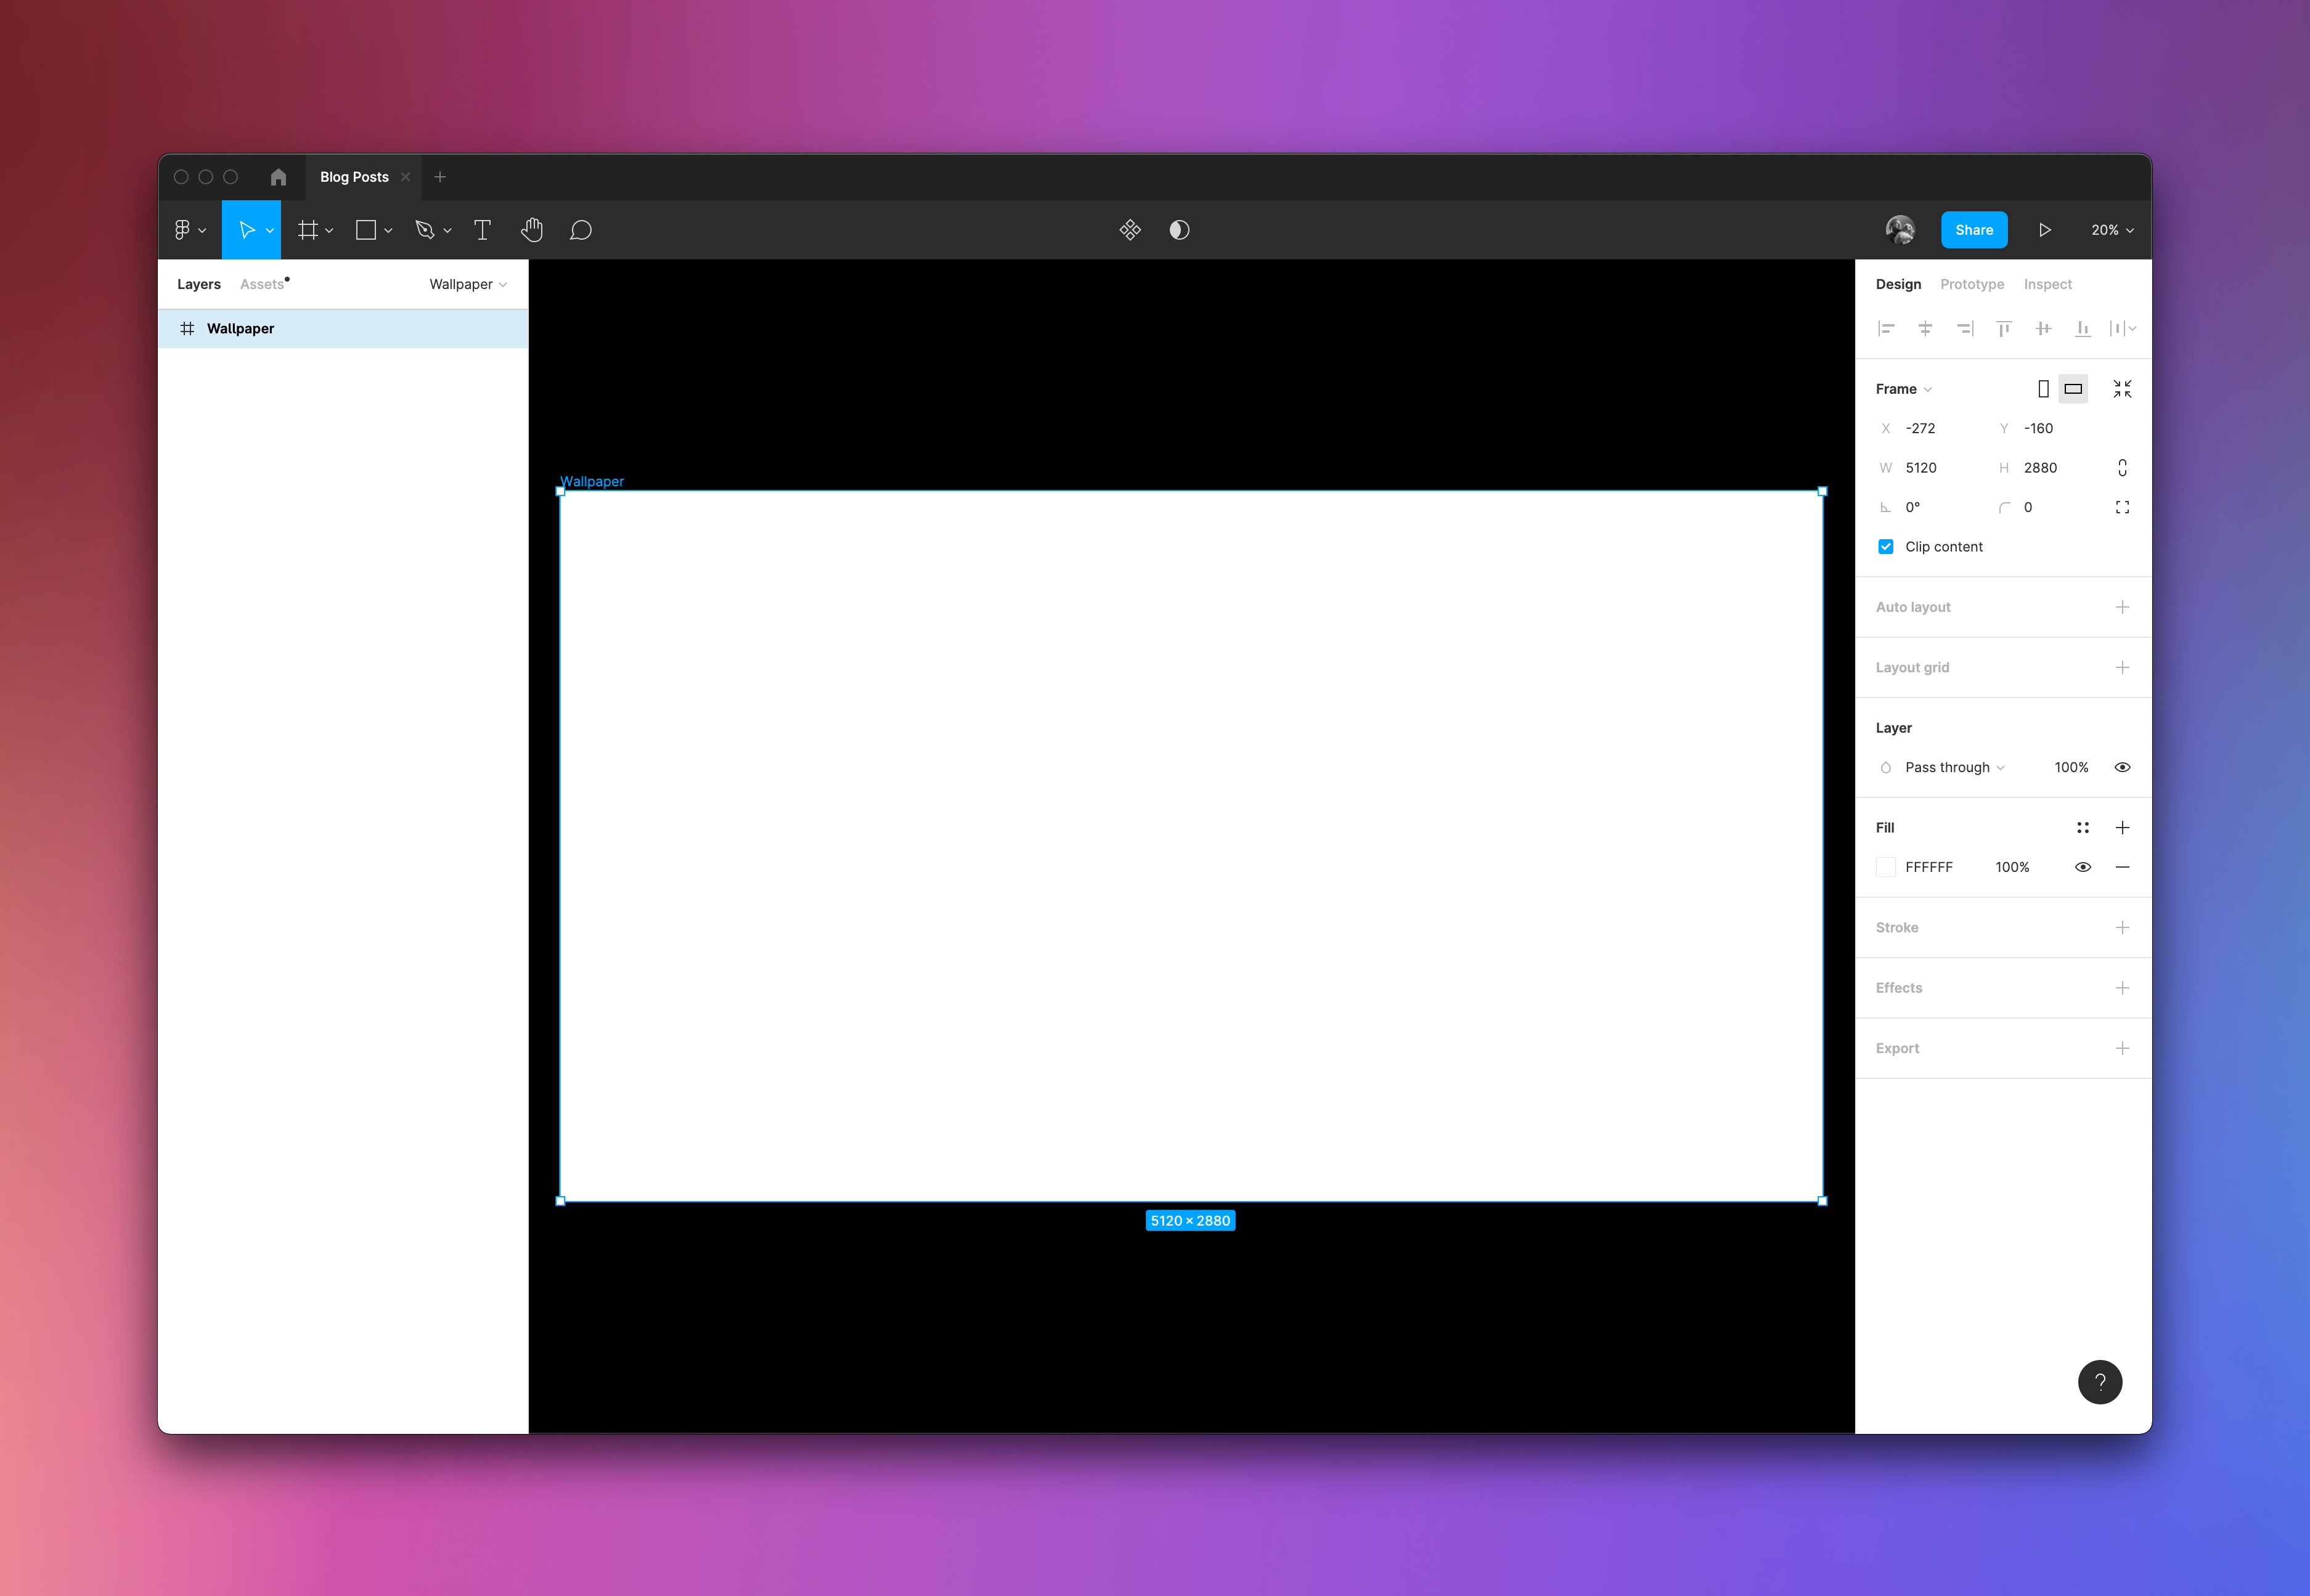Align horizontal centers of selection
Image resolution: width=2310 pixels, height=1596 pixels.
point(1925,328)
